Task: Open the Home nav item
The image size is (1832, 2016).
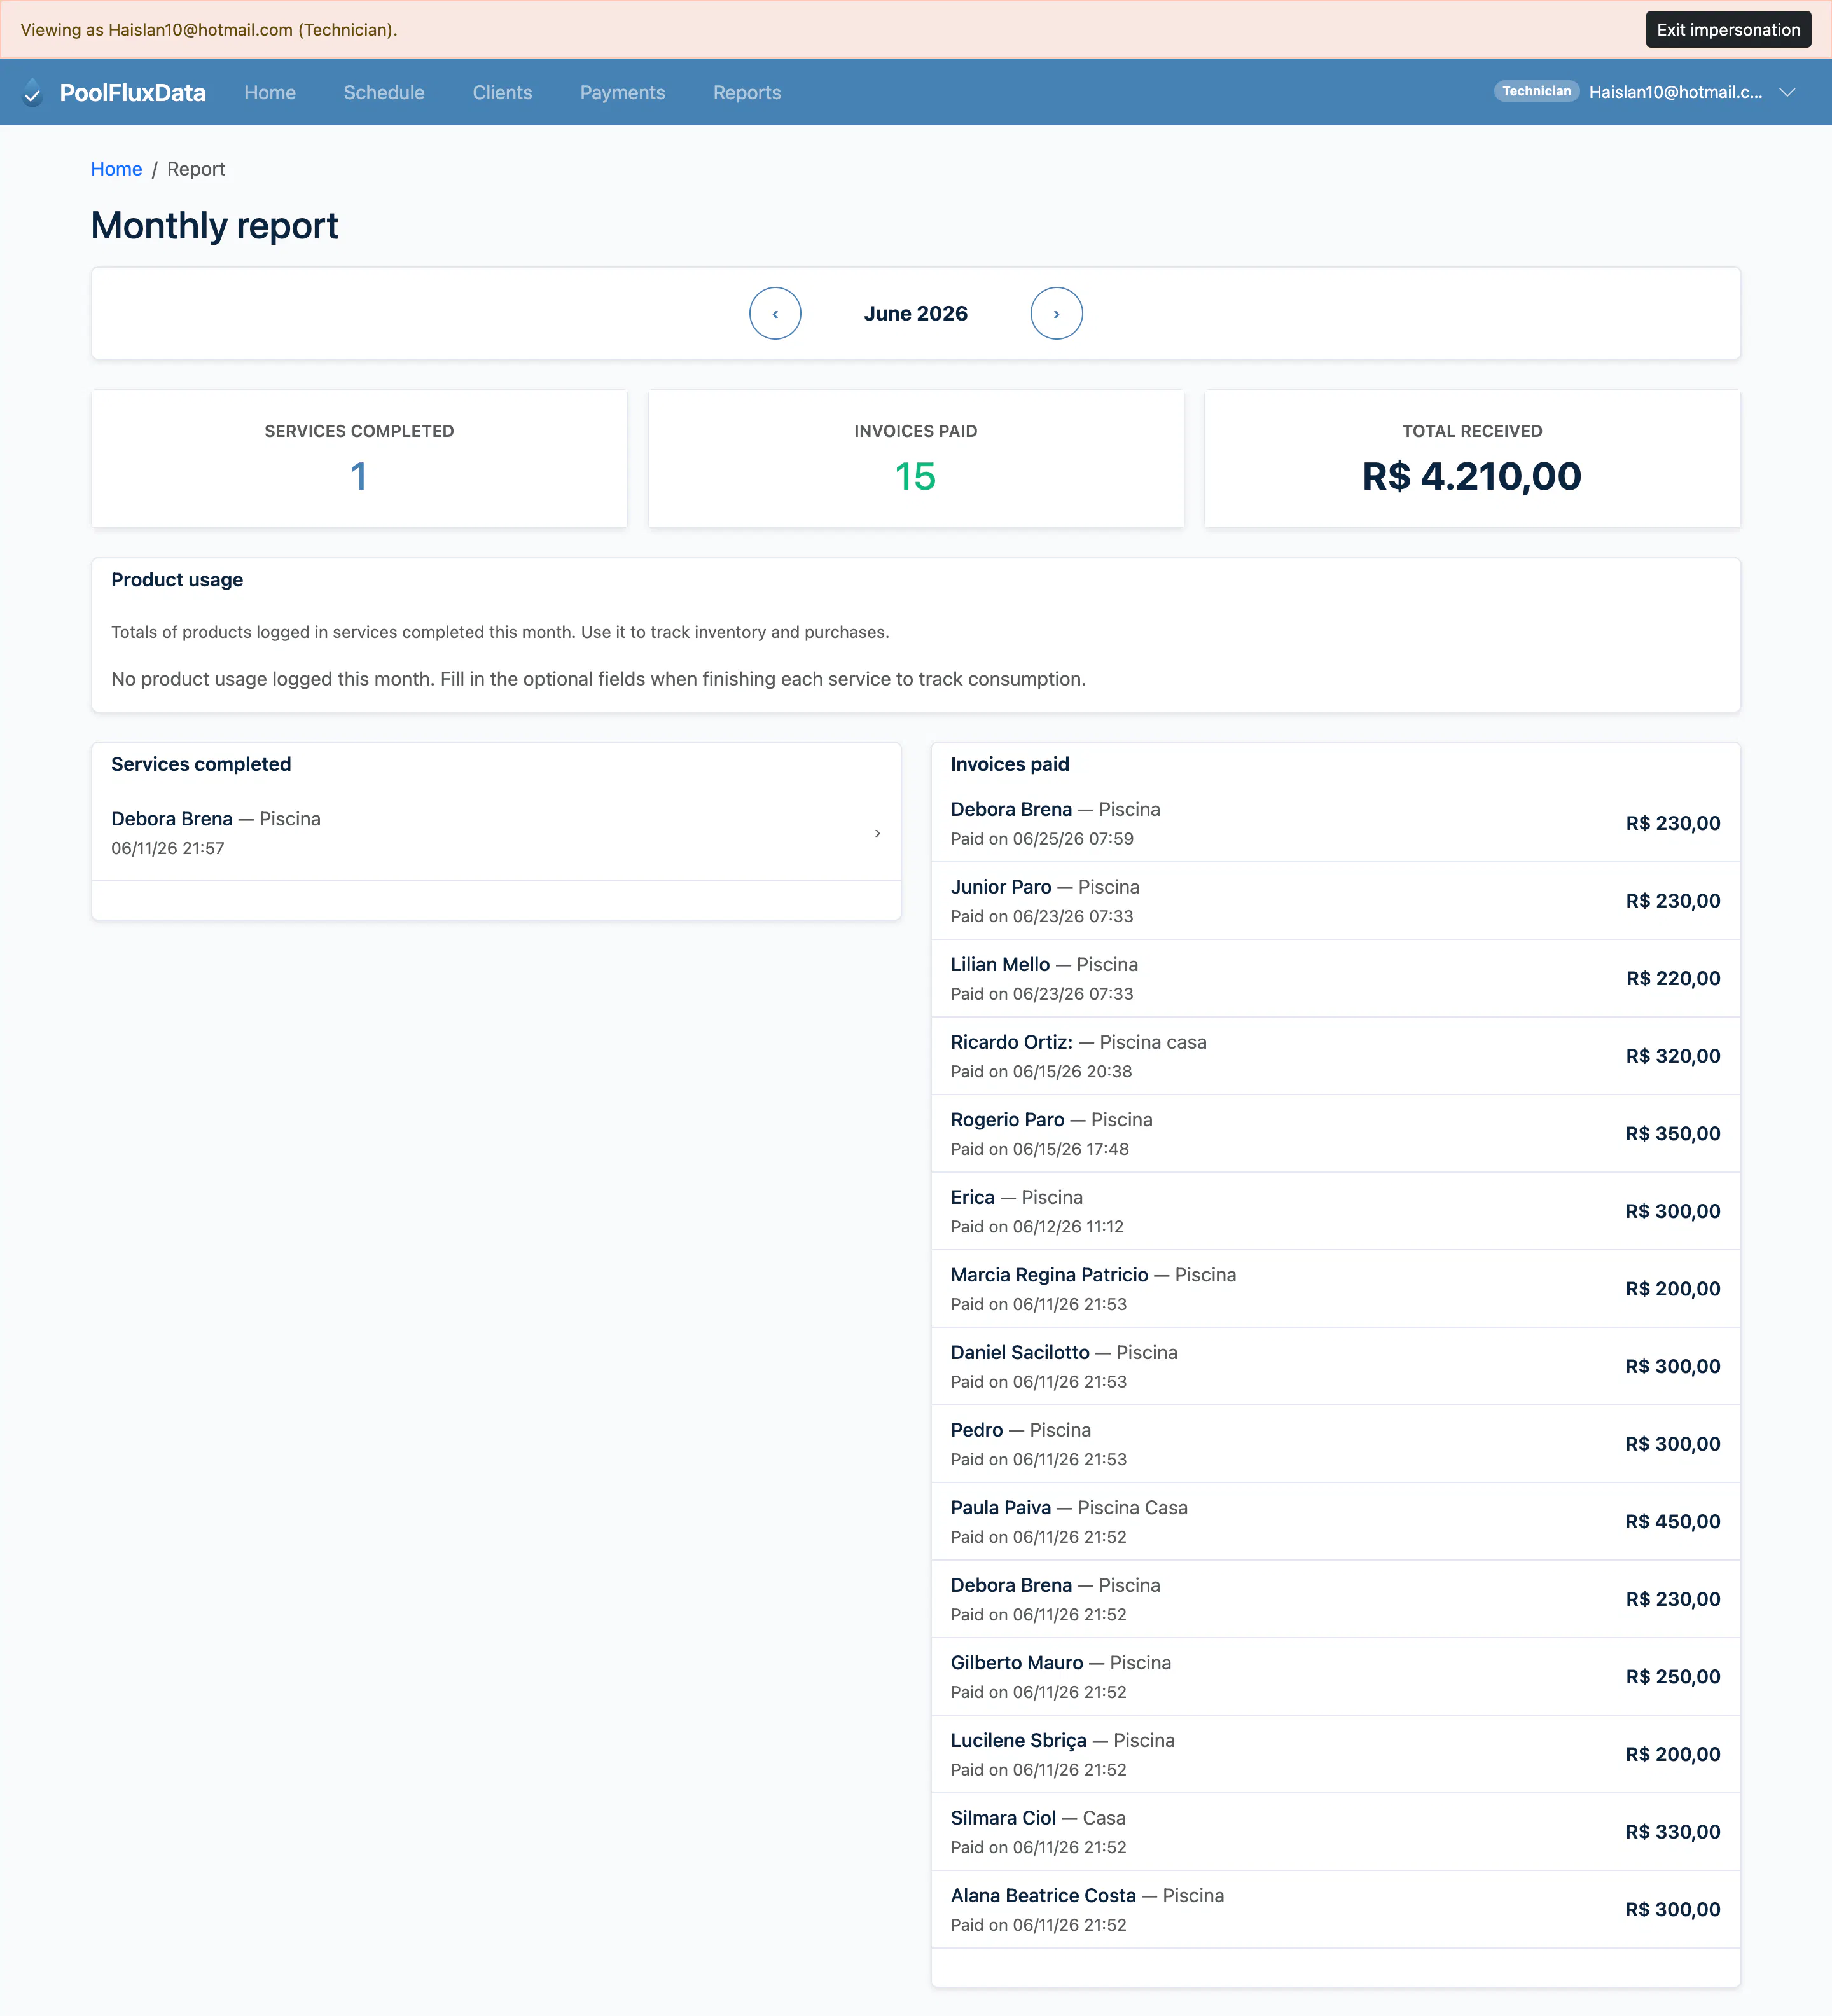Action: (270, 92)
